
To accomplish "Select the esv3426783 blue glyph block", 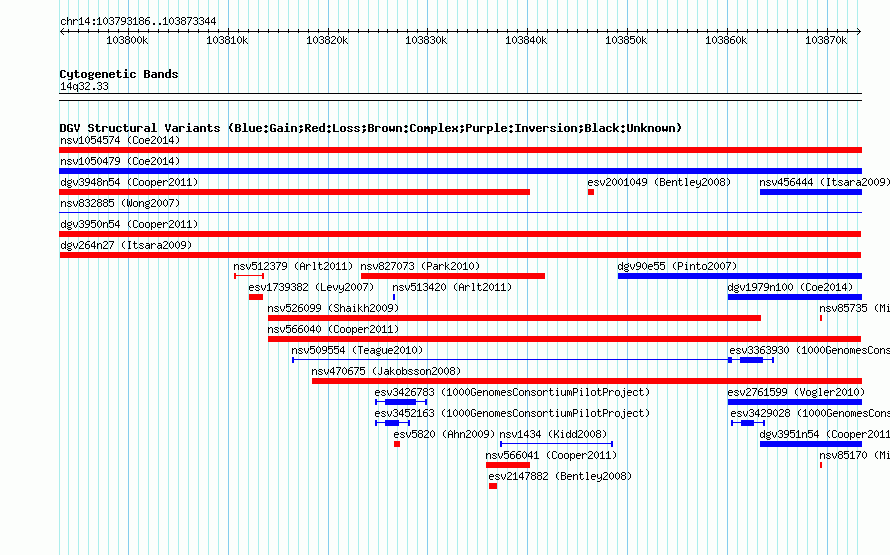I will 401,402.
